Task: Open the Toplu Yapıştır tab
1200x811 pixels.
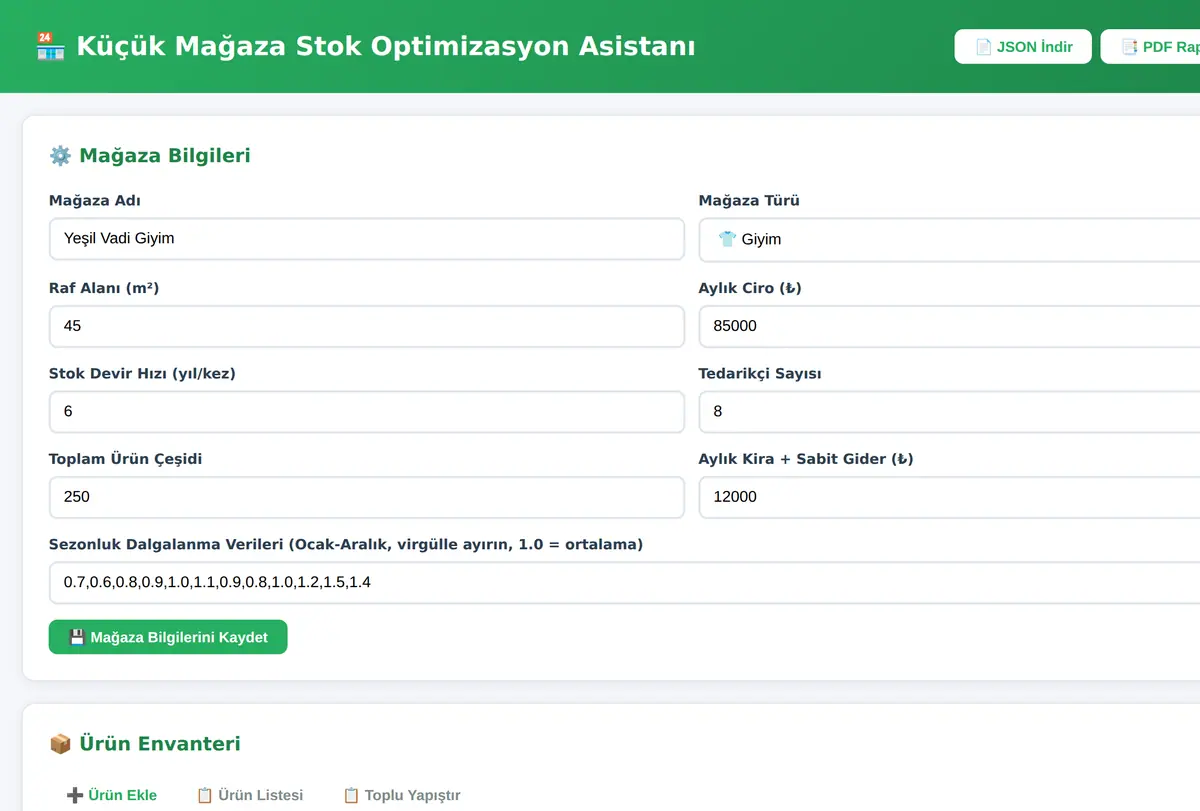Action: coord(401,795)
